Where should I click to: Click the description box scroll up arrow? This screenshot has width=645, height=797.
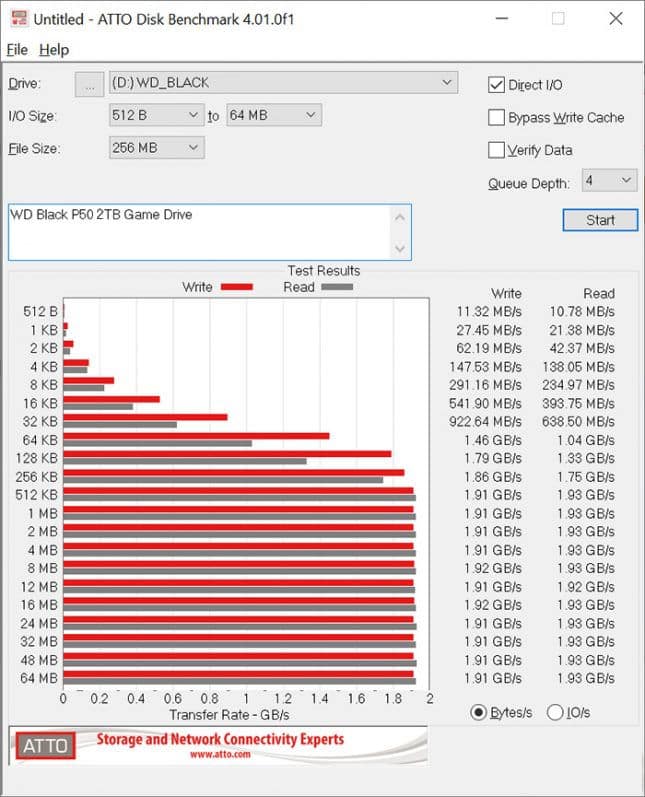point(400,218)
